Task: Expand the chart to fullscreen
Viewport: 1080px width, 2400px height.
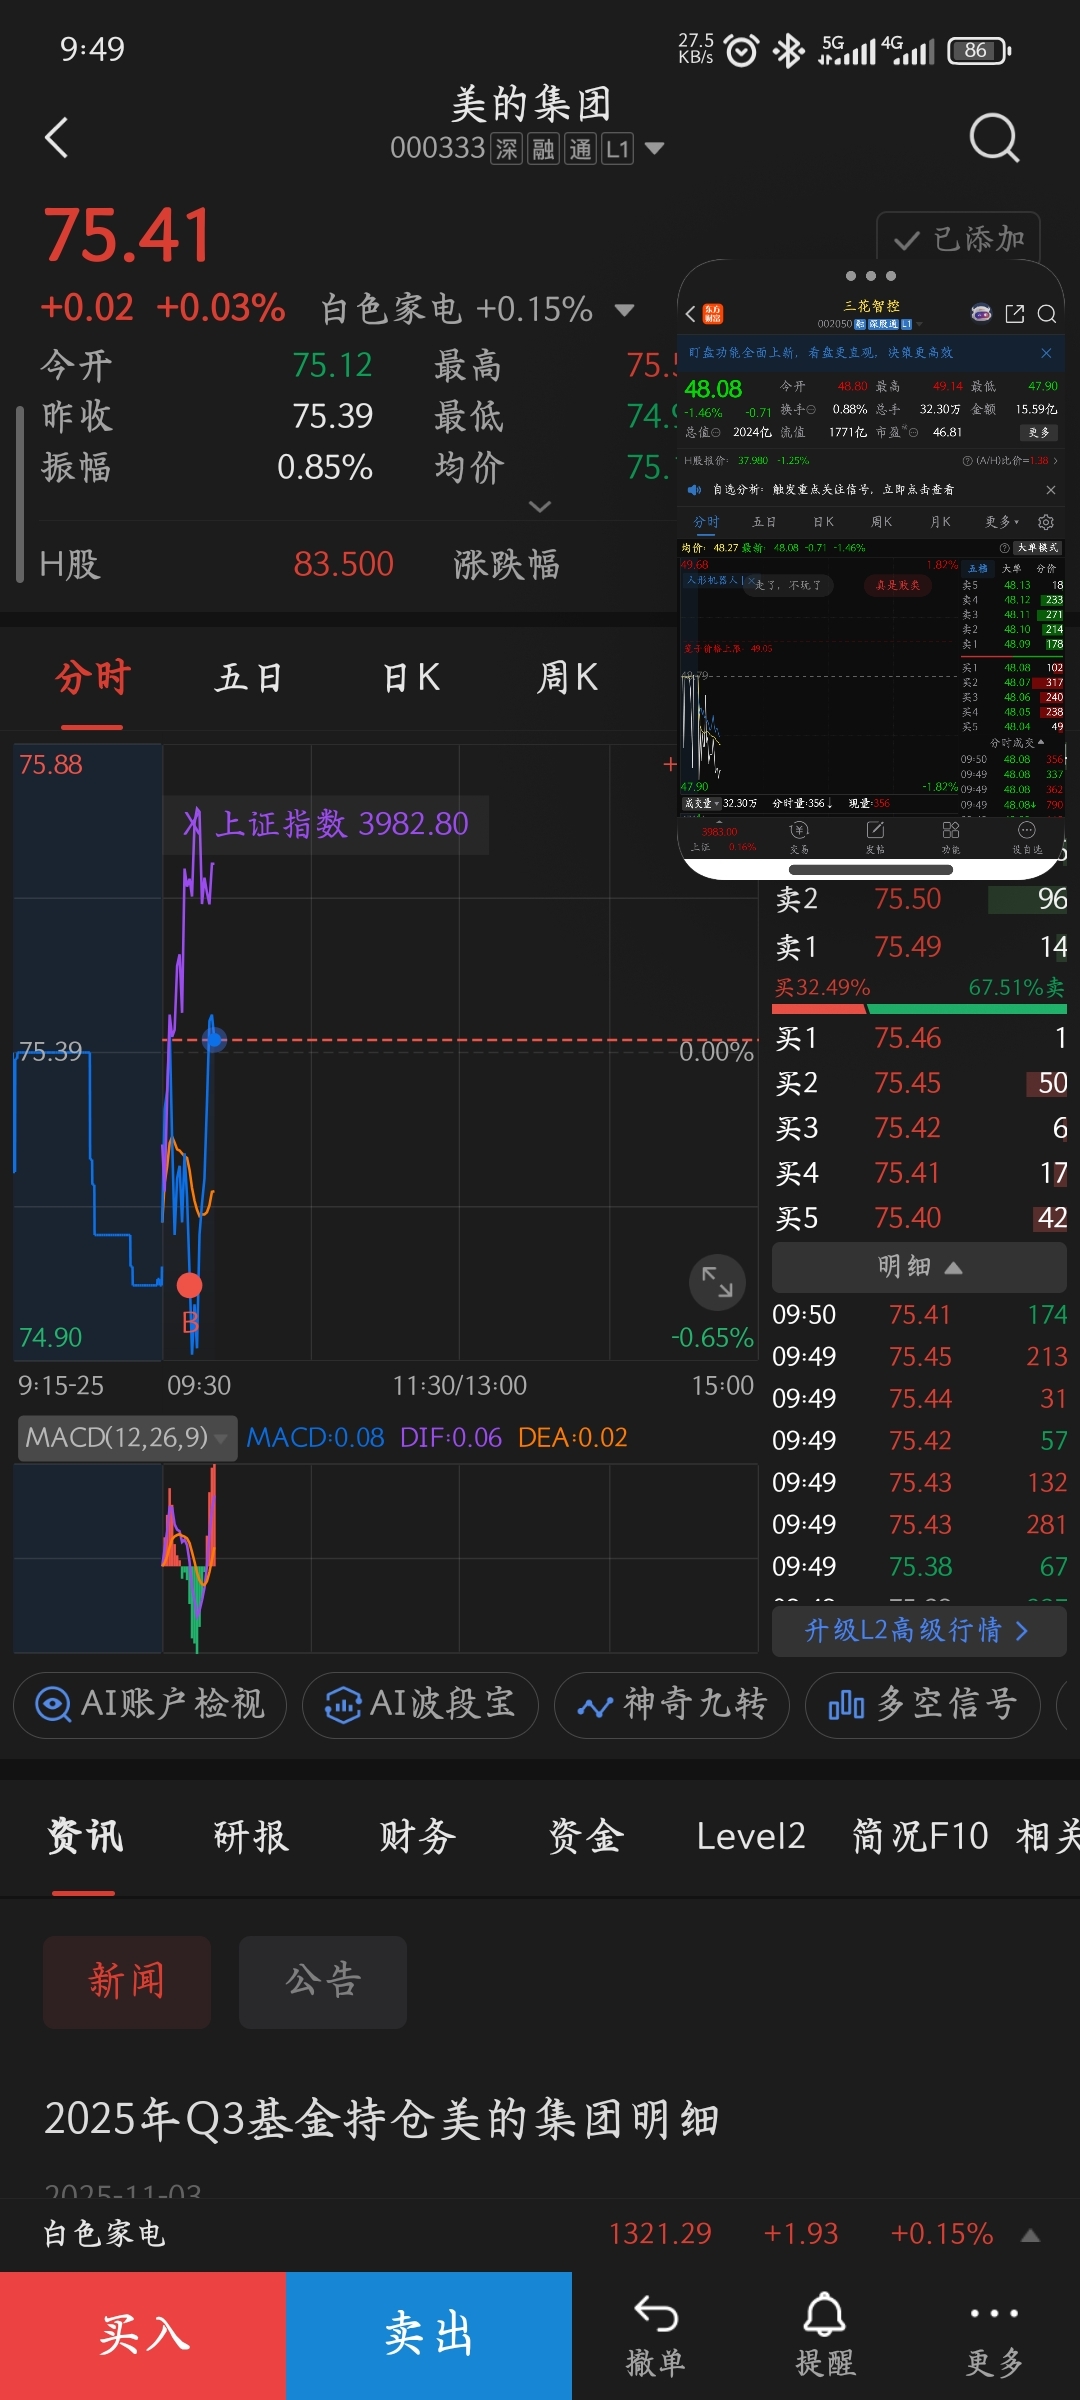Action: 717,1282
